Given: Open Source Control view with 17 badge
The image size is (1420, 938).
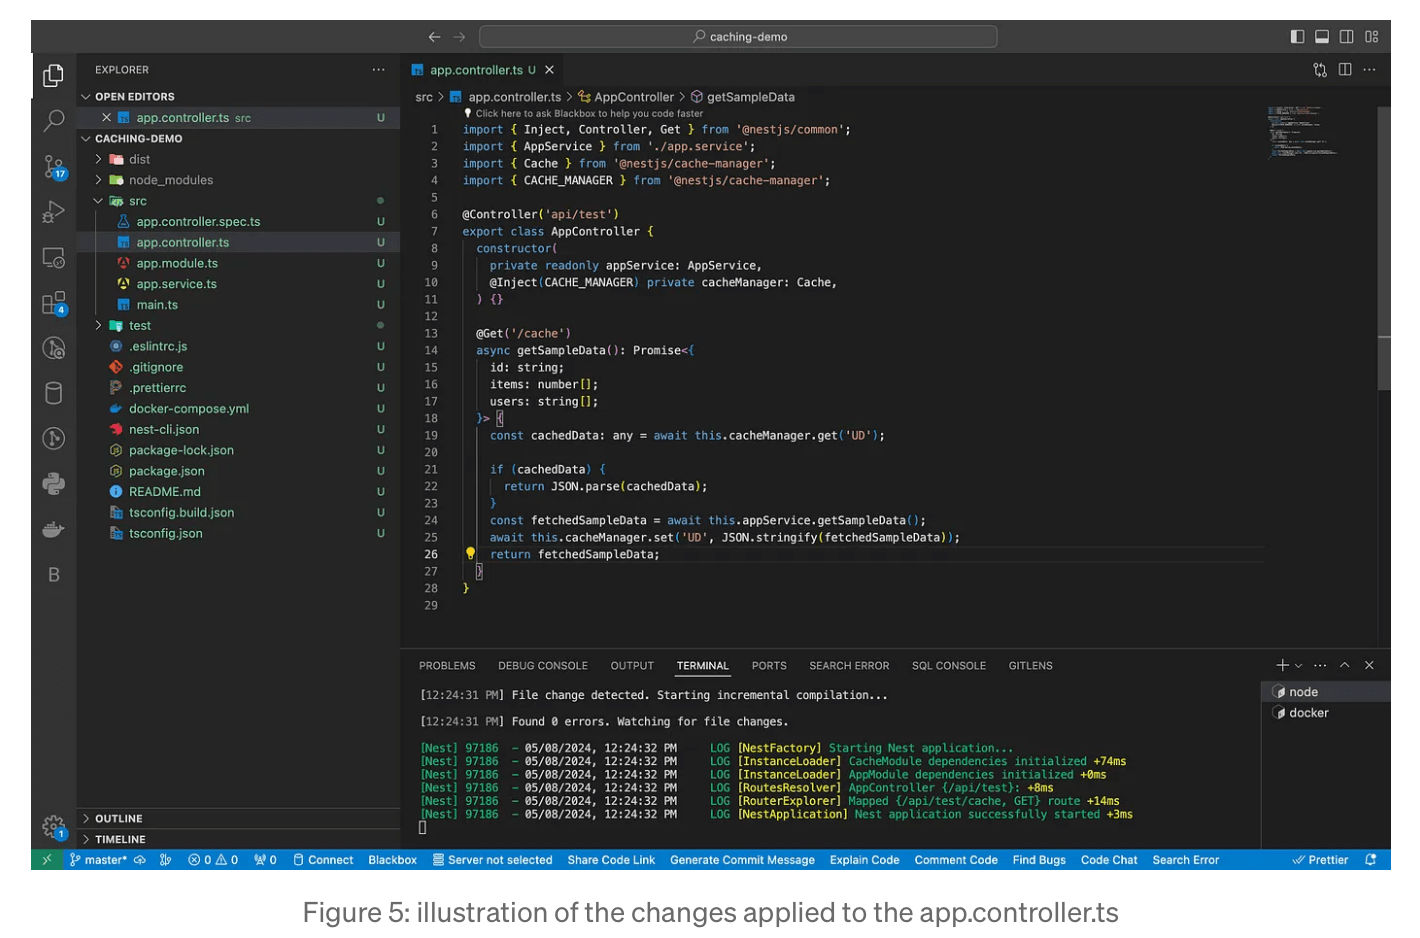Looking at the screenshot, I should pyautogui.click(x=53, y=166).
